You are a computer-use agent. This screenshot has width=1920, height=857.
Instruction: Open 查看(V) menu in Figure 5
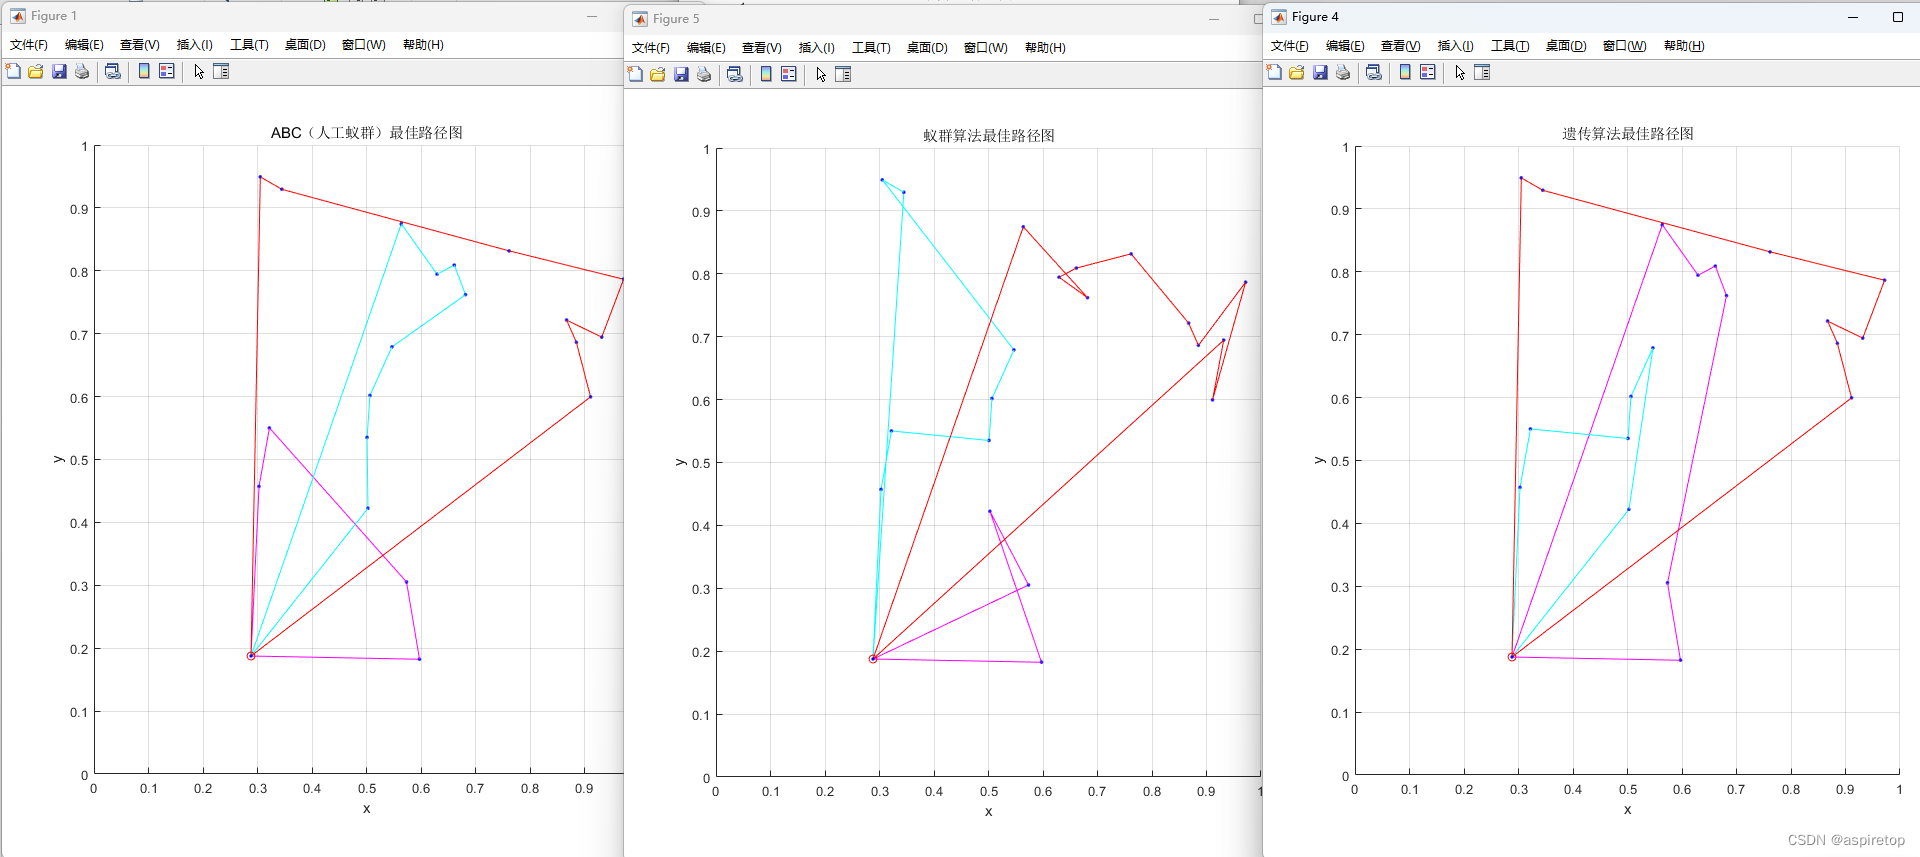[x=762, y=48]
